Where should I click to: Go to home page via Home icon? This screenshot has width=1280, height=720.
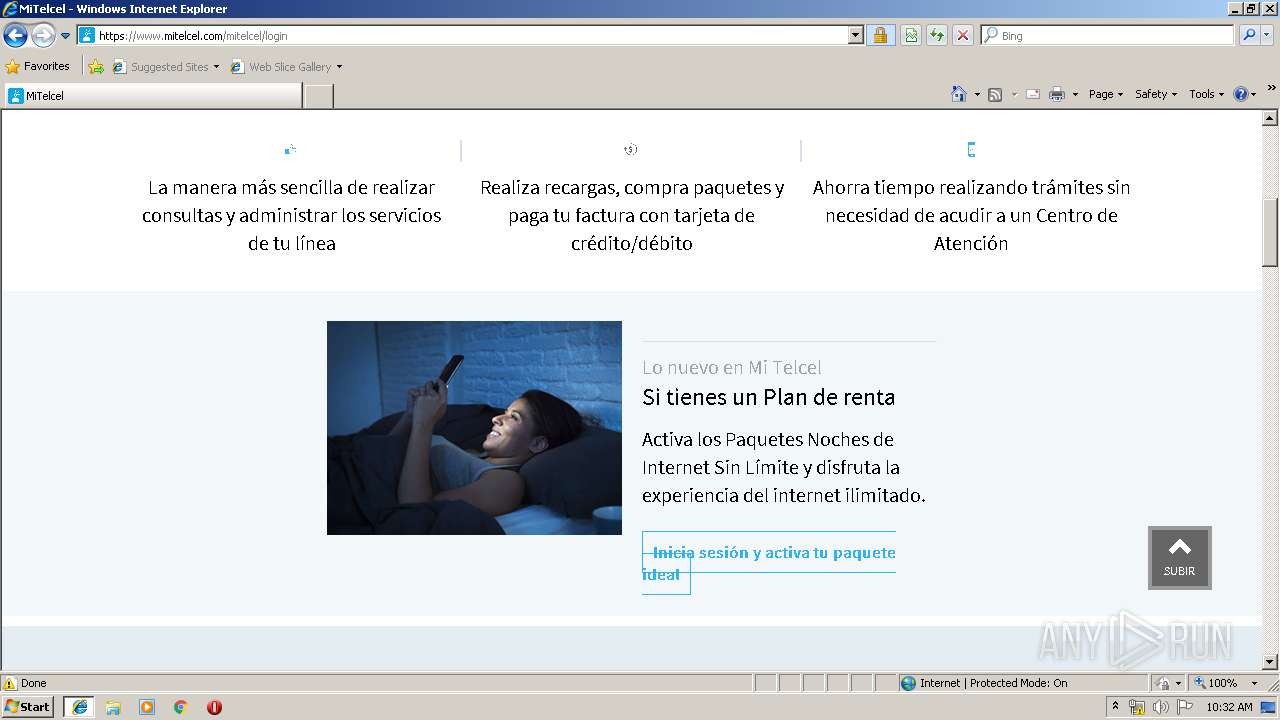pyautogui.click(x=959, y=94)
